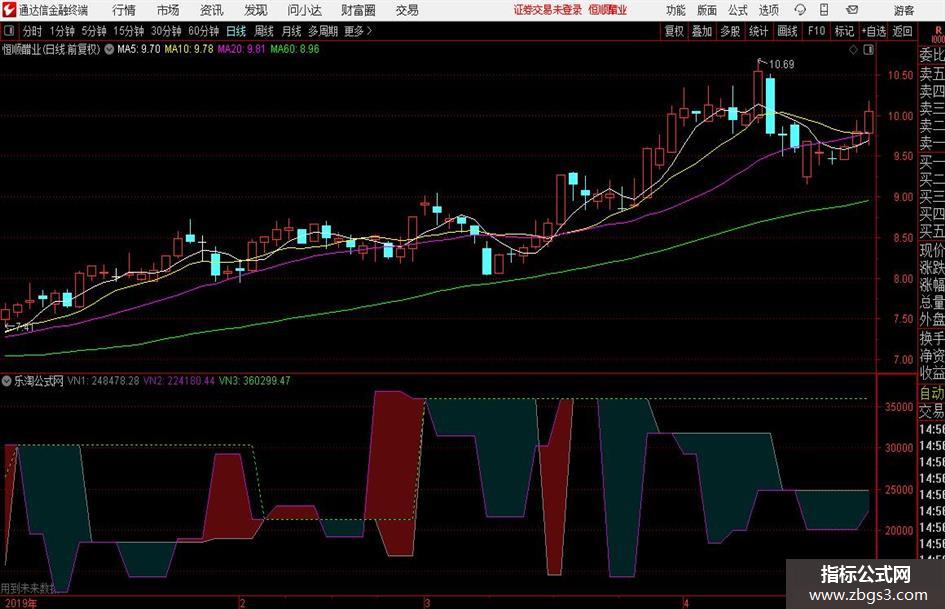Open the 多周期 multi-period view
This screenshot has height=609, width=945.
click(323, 31)
